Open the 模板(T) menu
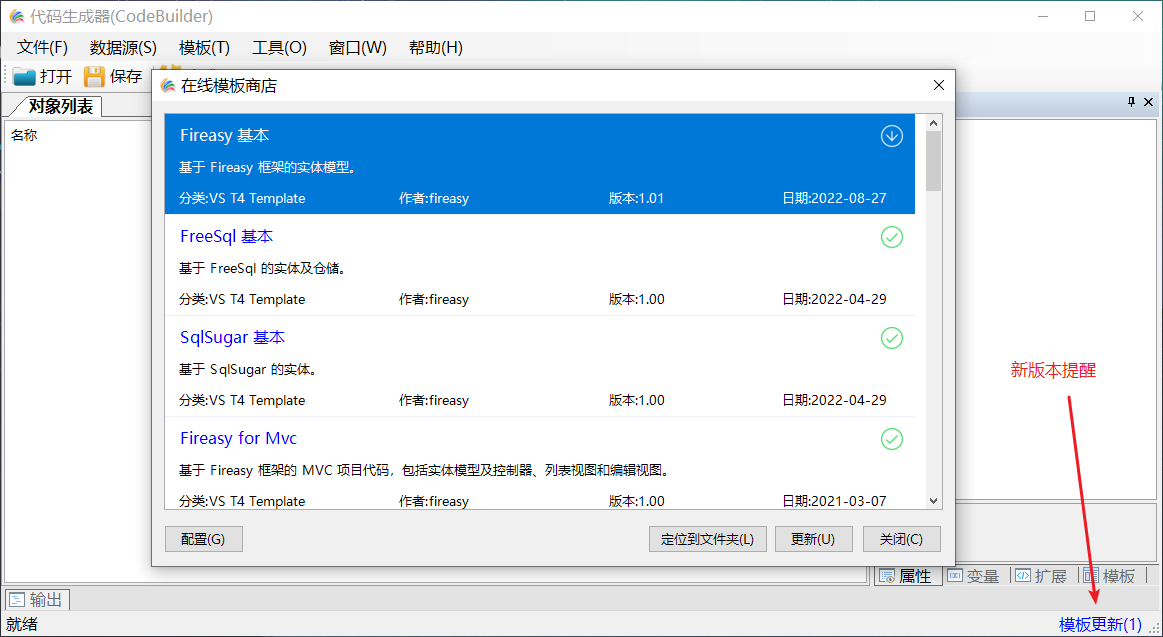Image resolution: width=1163 pixels, height=637 pixels. coord(205,47)
